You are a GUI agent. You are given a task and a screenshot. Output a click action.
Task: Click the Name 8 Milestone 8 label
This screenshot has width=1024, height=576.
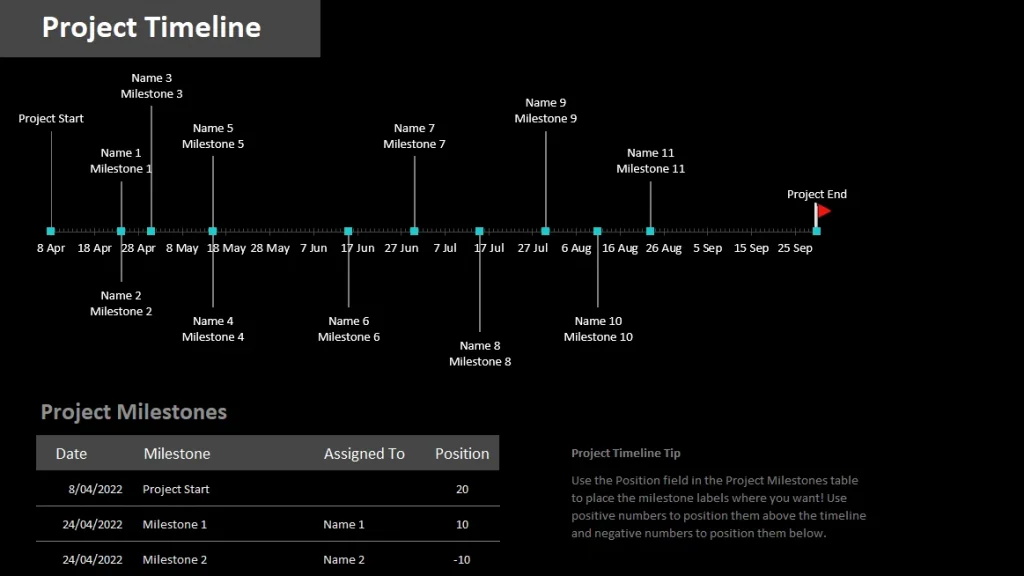pos(480,353)
